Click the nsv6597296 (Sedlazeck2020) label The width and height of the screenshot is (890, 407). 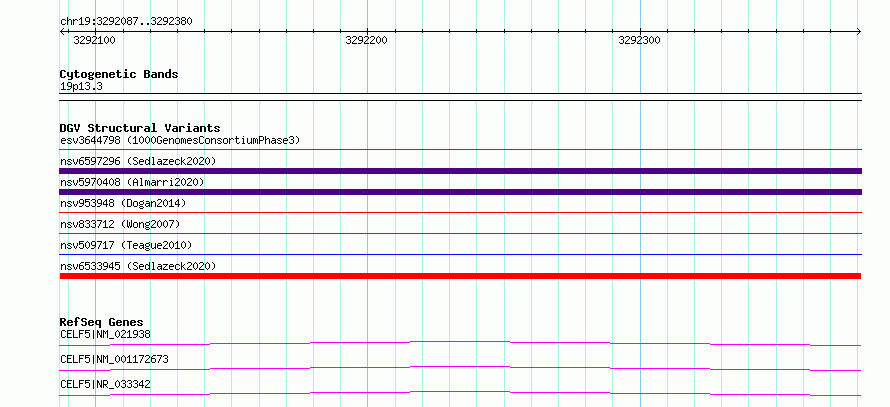click(x=138, y=161)
